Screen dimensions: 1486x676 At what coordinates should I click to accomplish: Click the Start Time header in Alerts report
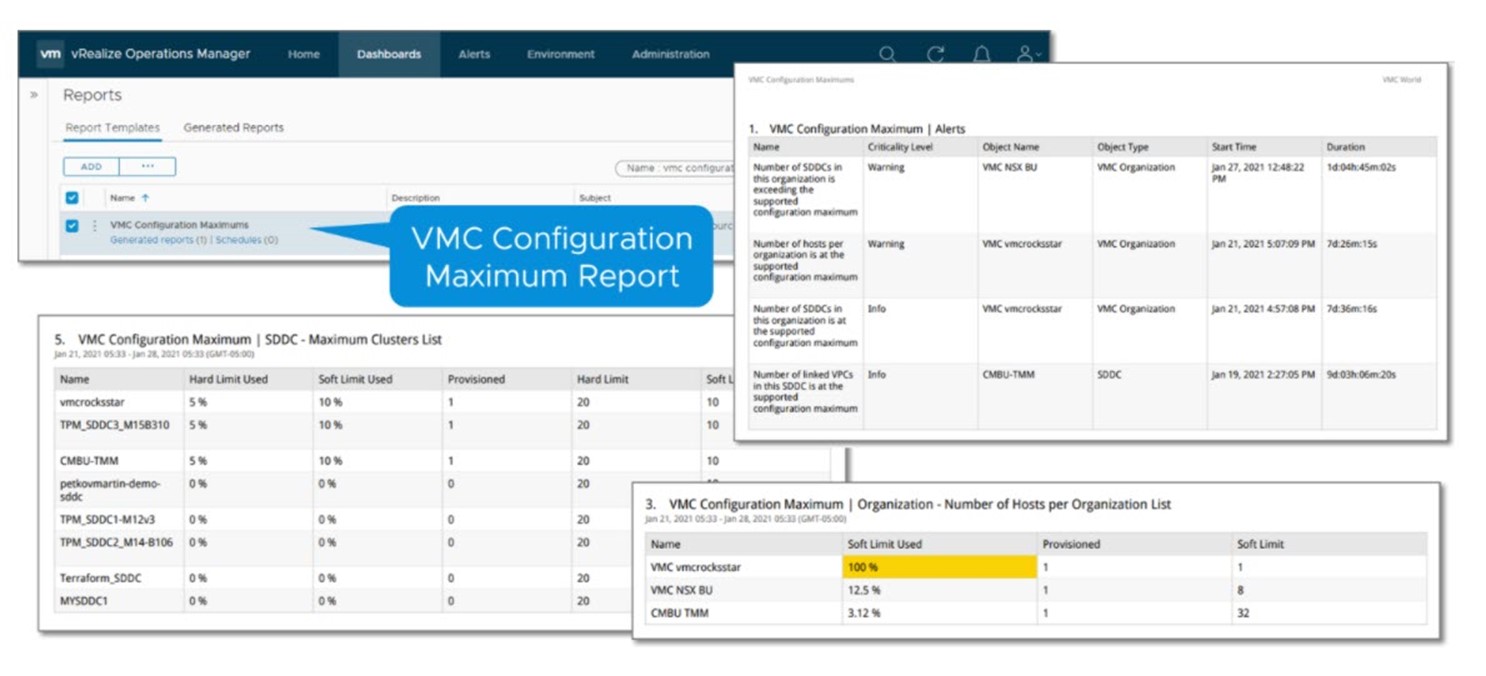[x=1234, y=147]
